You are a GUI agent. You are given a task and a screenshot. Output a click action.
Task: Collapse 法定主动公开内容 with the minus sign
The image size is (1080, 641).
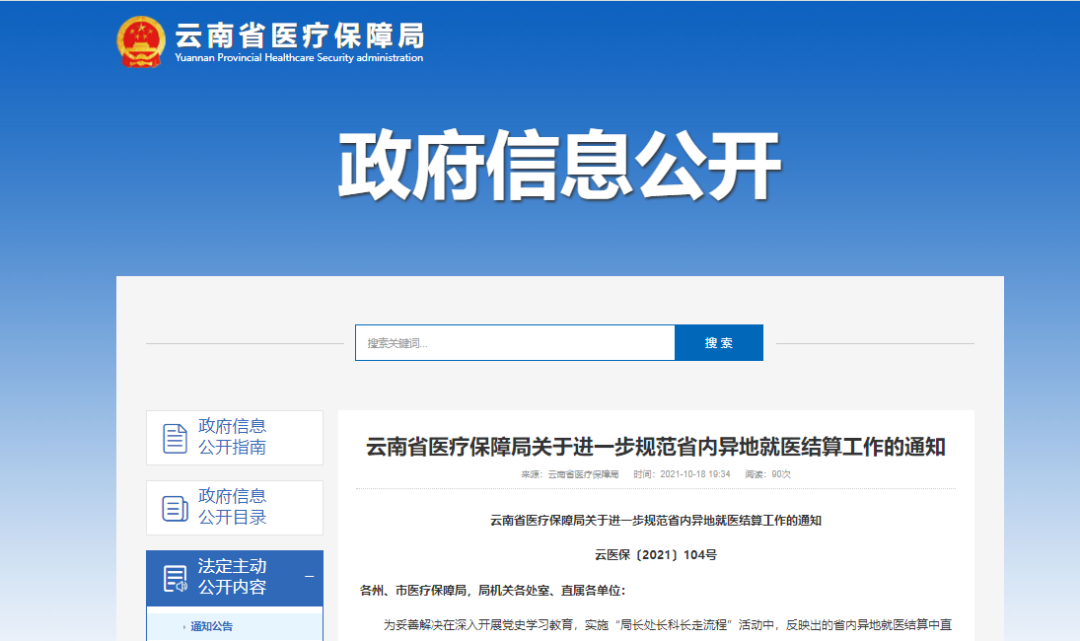click(x=309, y=577)
